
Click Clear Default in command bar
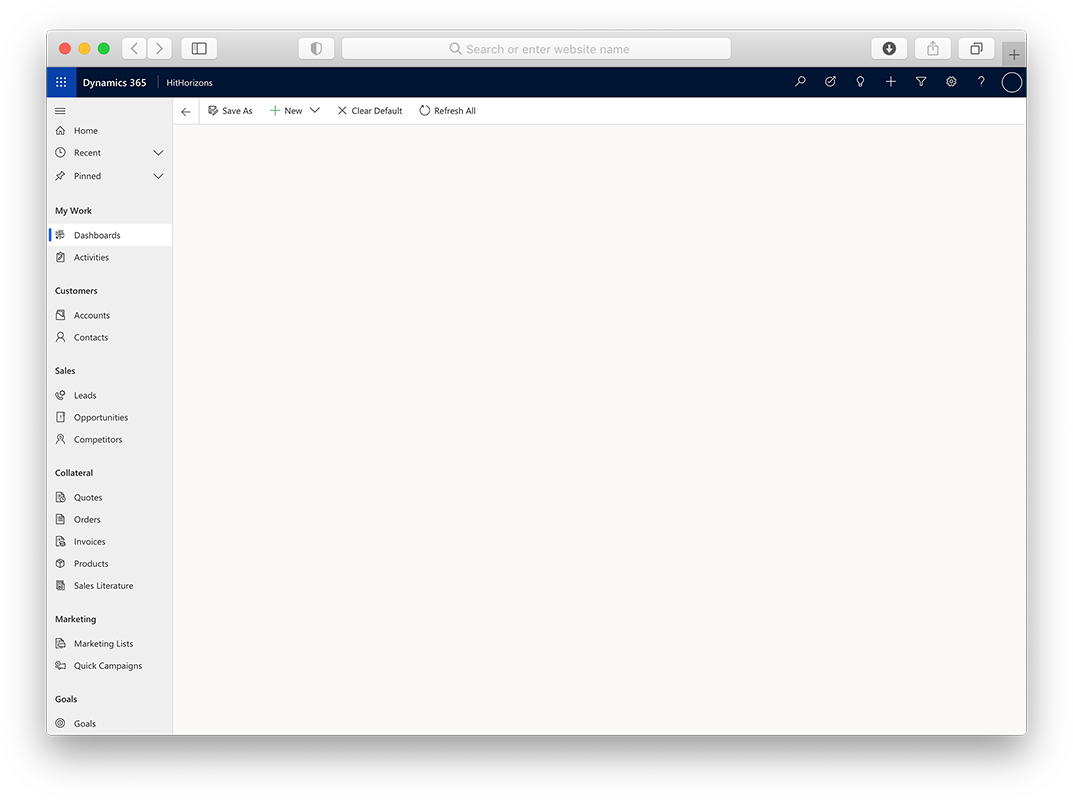[x=370, y=111]
